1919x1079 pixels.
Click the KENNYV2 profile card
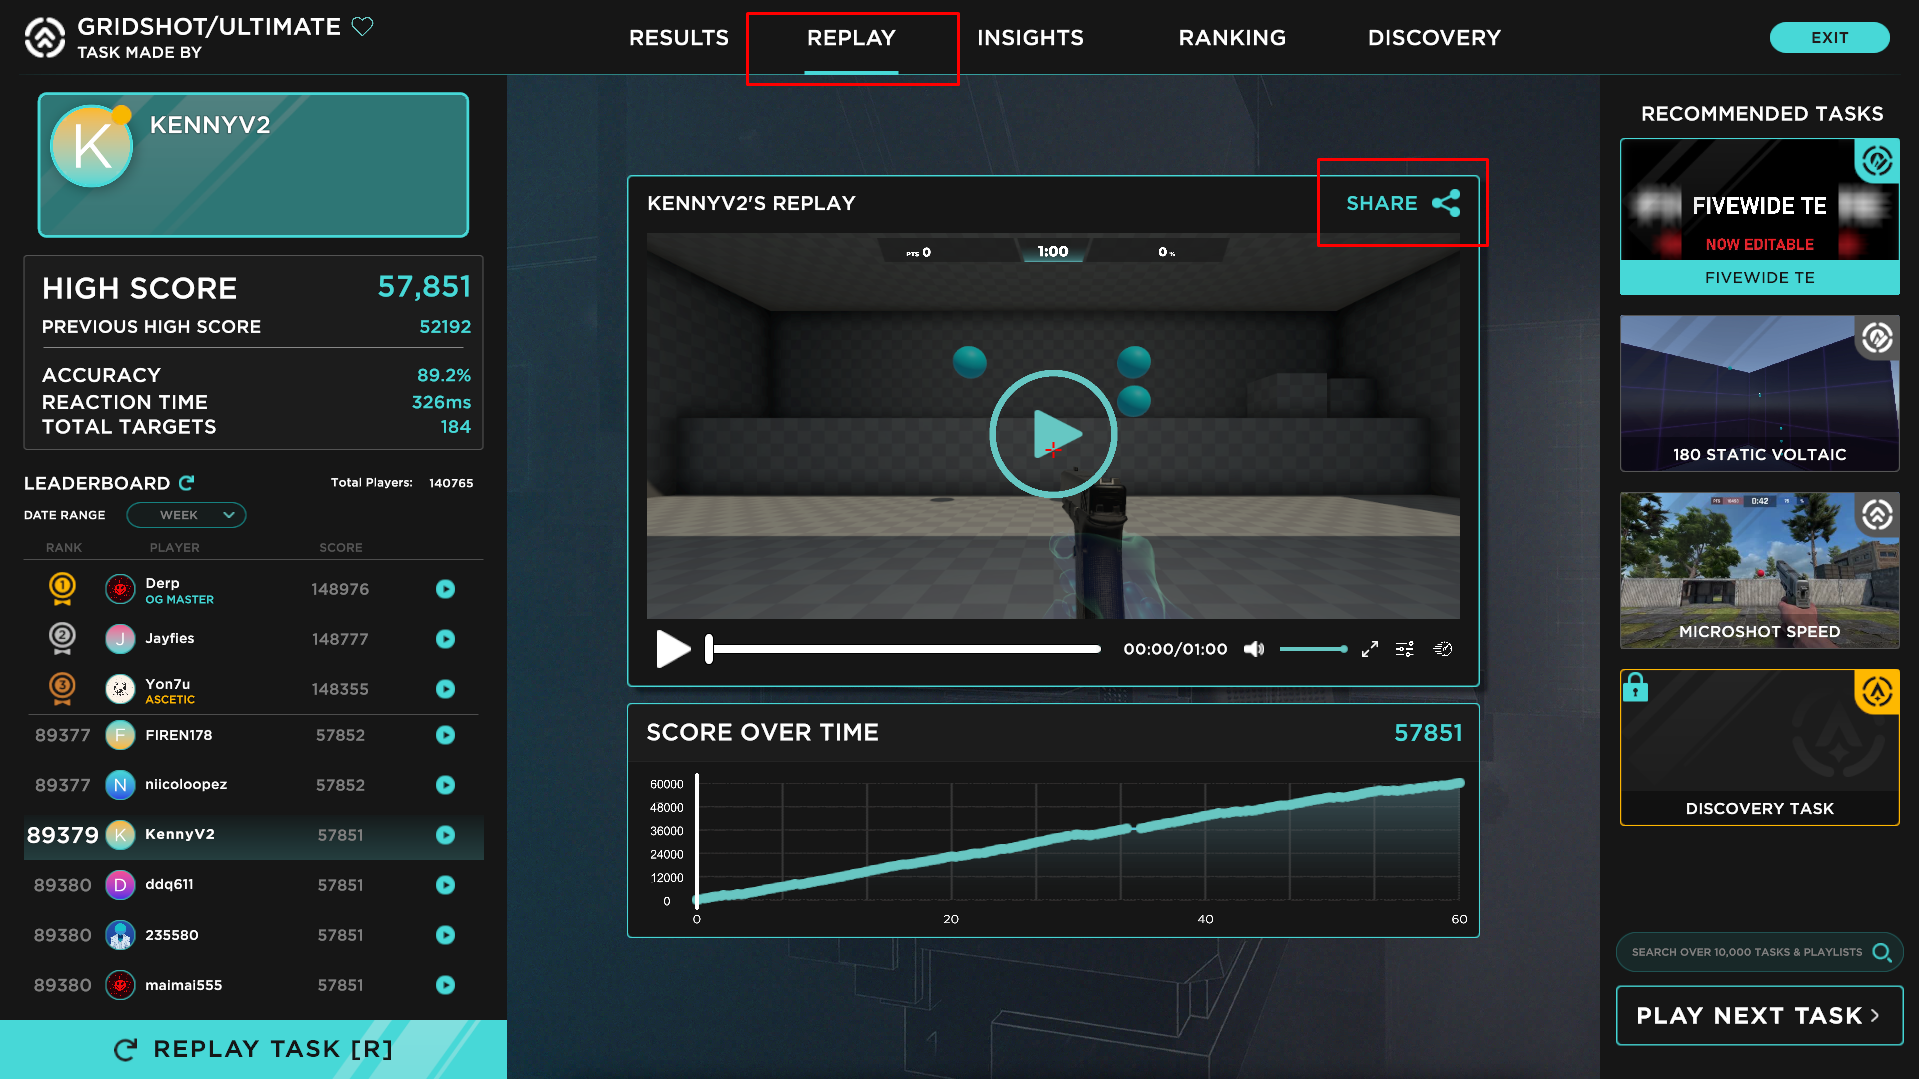253,165
